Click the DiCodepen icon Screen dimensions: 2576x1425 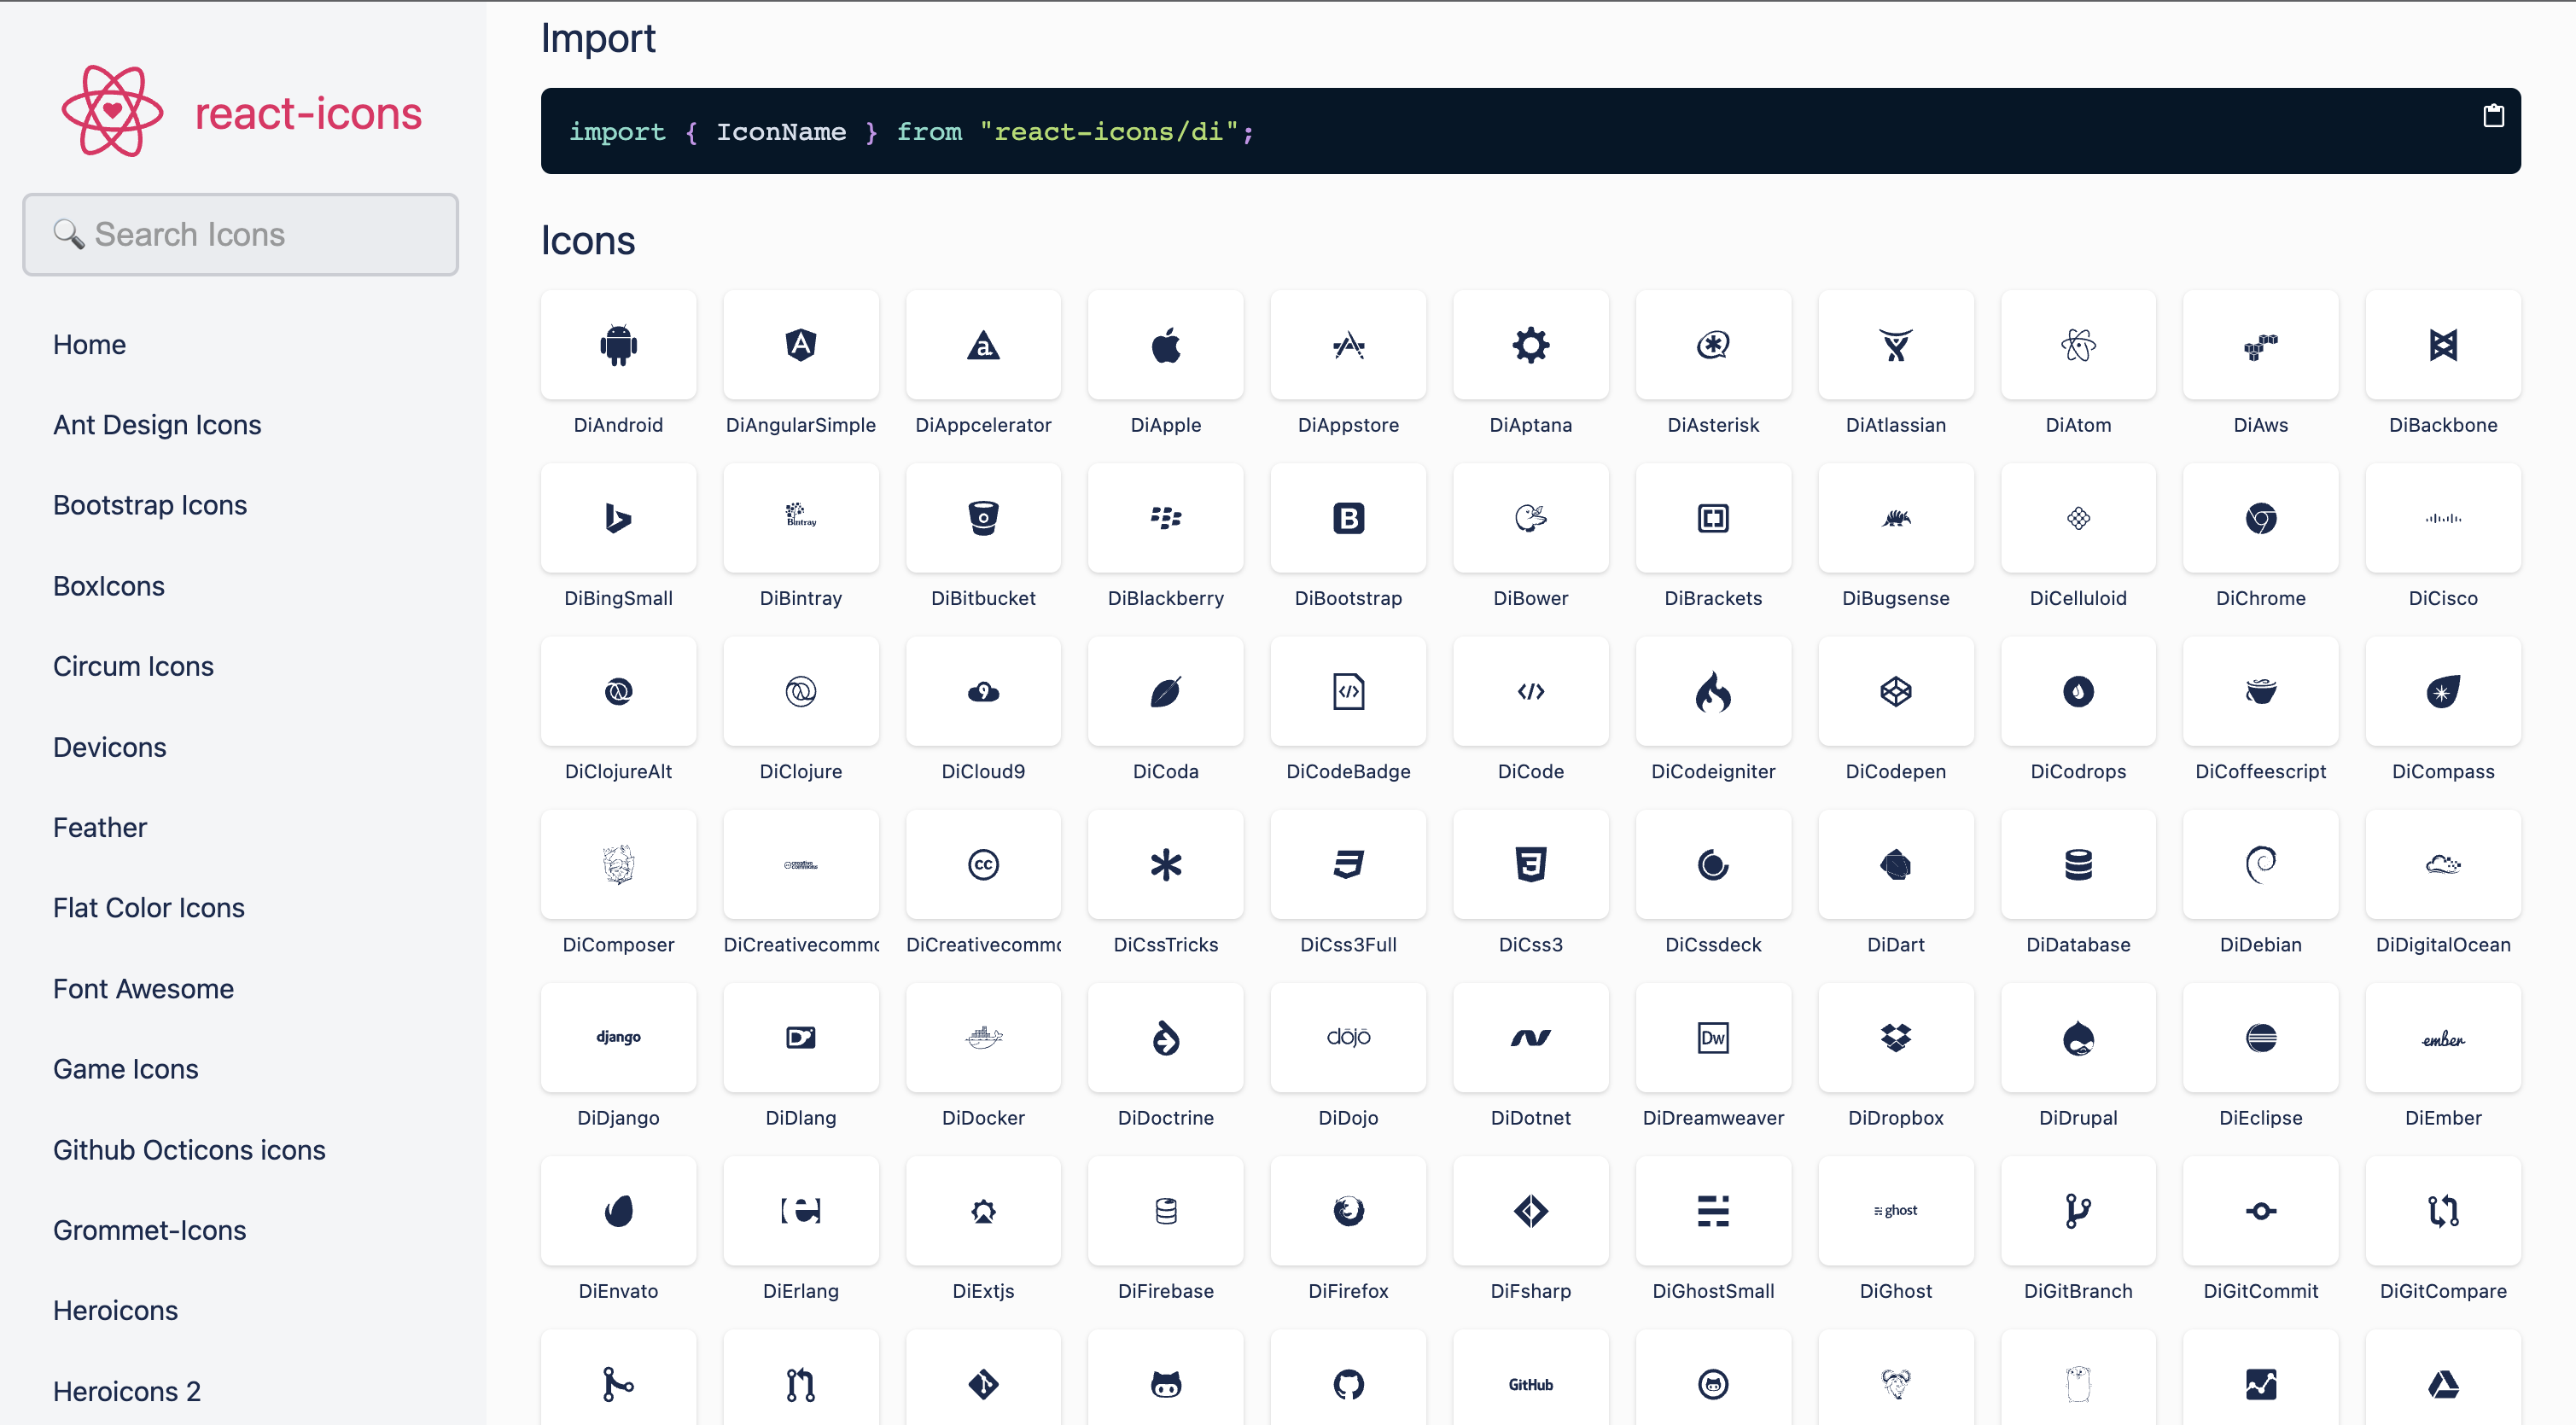click(1895, 692)
